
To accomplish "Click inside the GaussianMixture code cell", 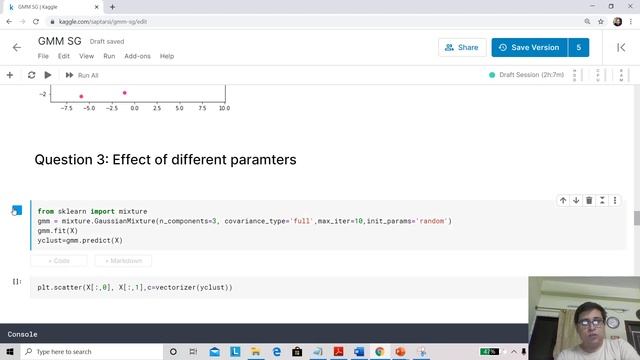I will point(328,225).
